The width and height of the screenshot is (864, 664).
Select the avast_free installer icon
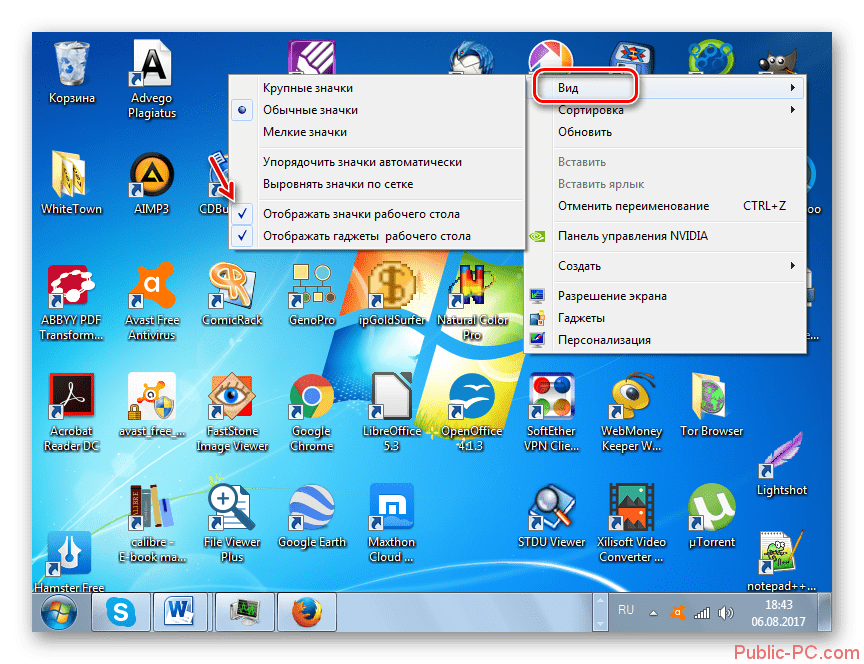click(x=152, y=406)
